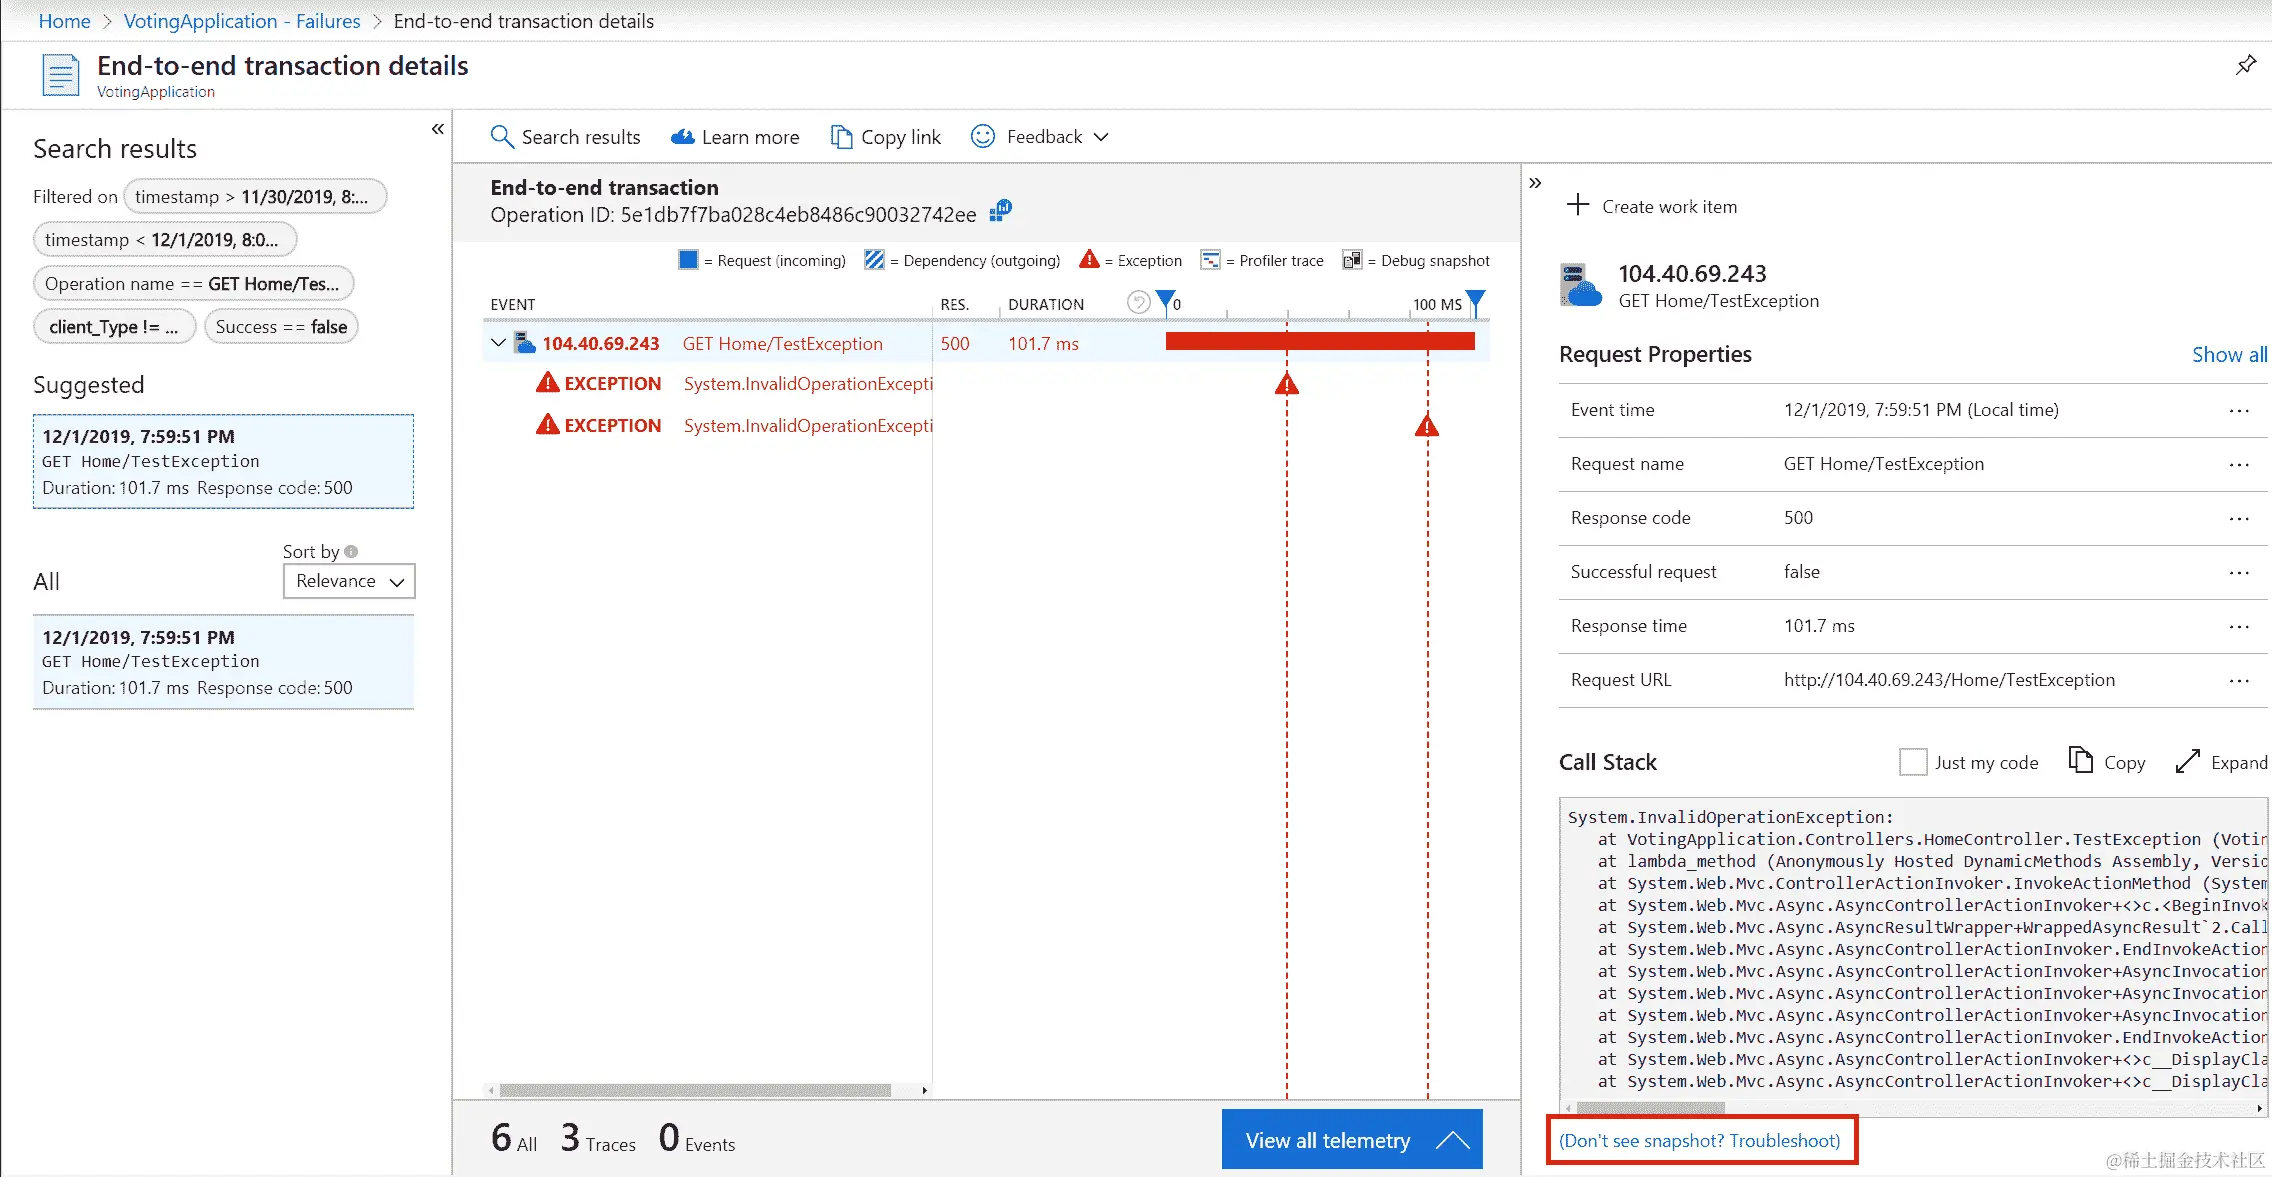2272x1177 pixels.
Task: Click the reset time-range clock icon
Action: coord(1138,302)
